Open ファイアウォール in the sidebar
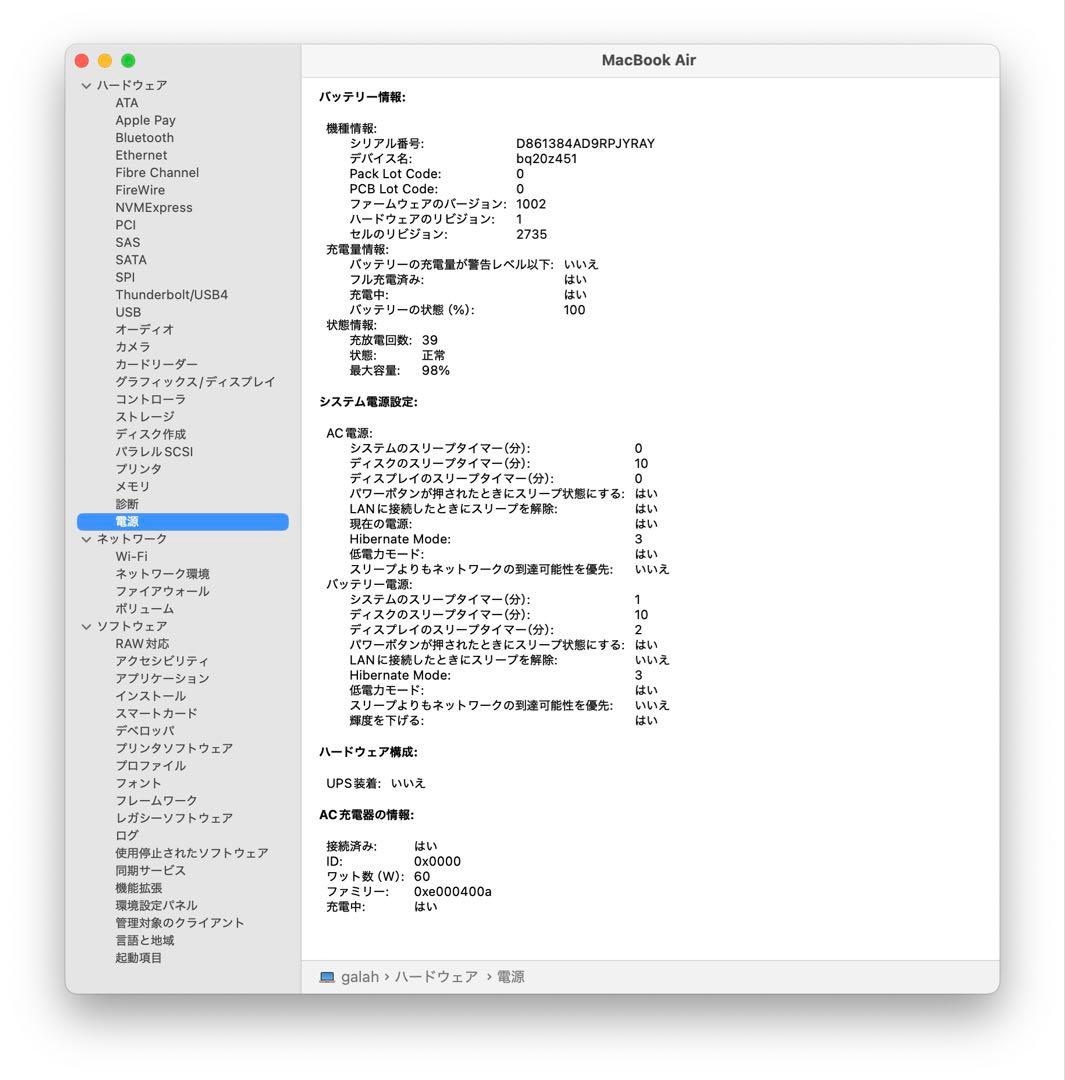1065x1080 pixels. [x=163, y=591]
